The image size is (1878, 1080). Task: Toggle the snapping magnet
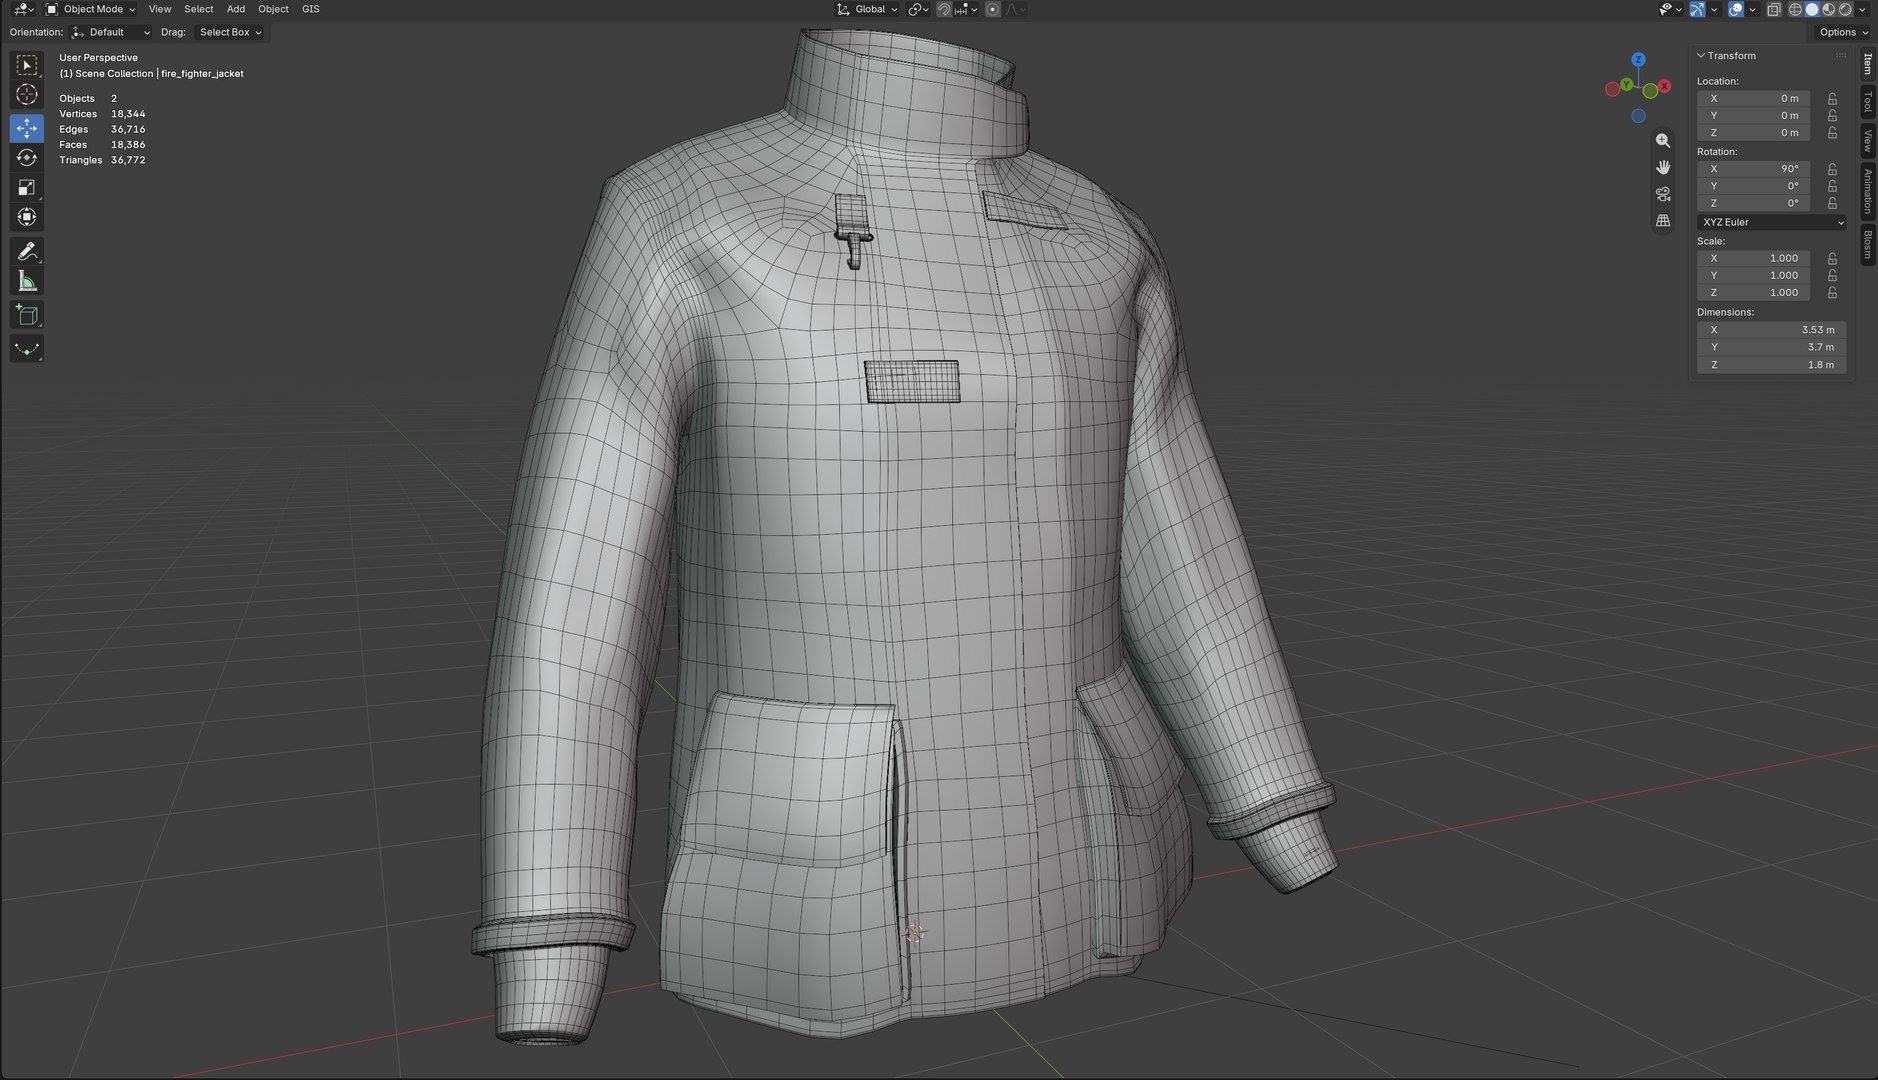click(x=944, y=9)
